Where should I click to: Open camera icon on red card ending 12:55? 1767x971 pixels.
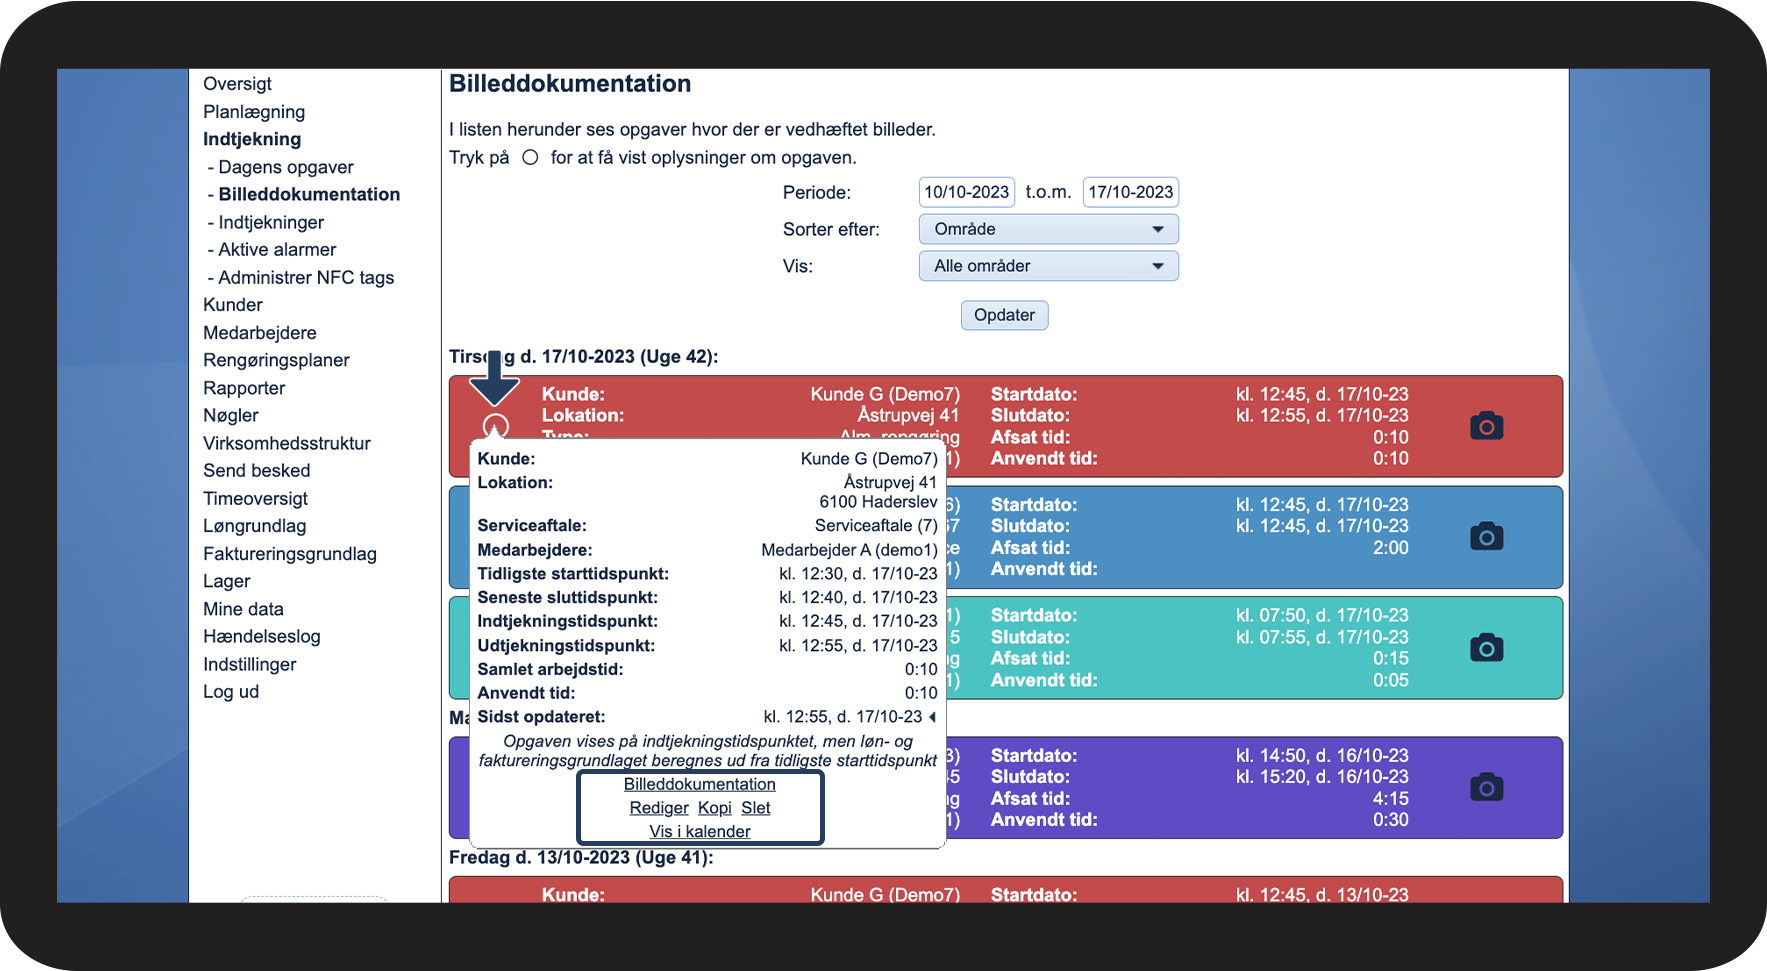[1486, 426]
